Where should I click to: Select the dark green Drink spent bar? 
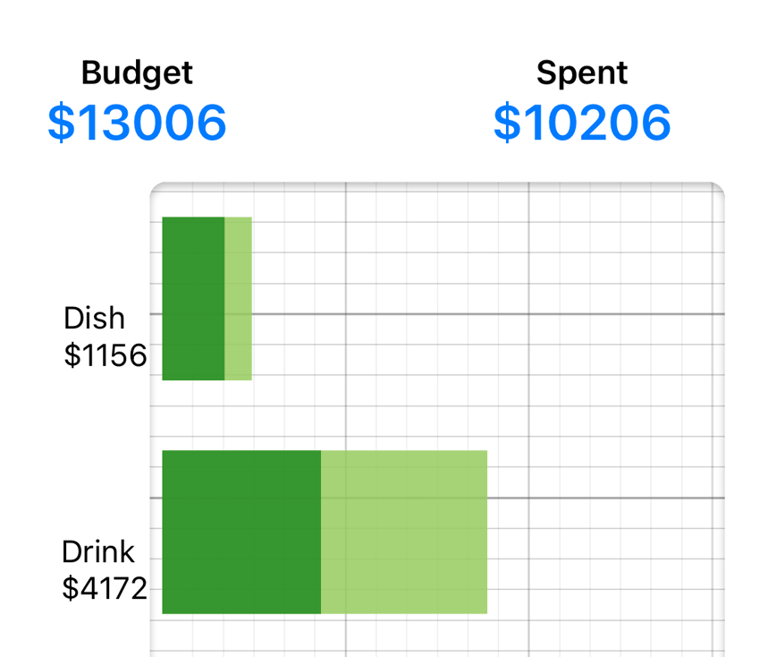point(241,532)
